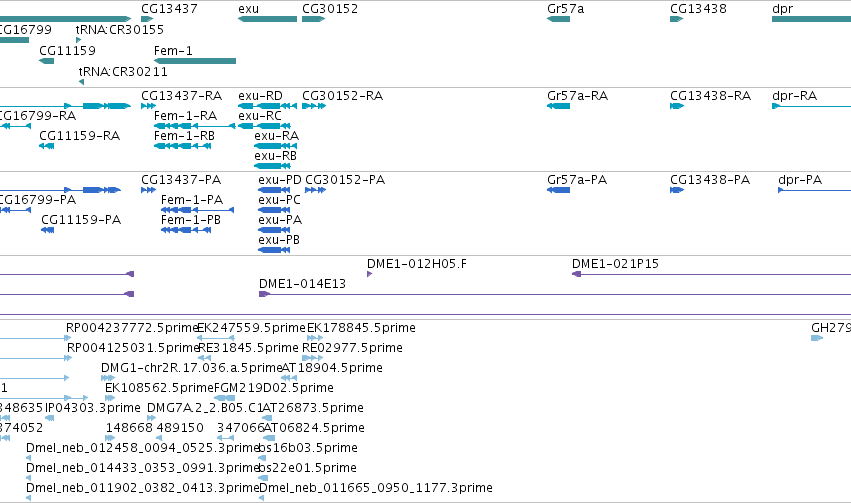The image size is (851, 503).
Task: Click the exu-PC protein label
Action: 280,200
